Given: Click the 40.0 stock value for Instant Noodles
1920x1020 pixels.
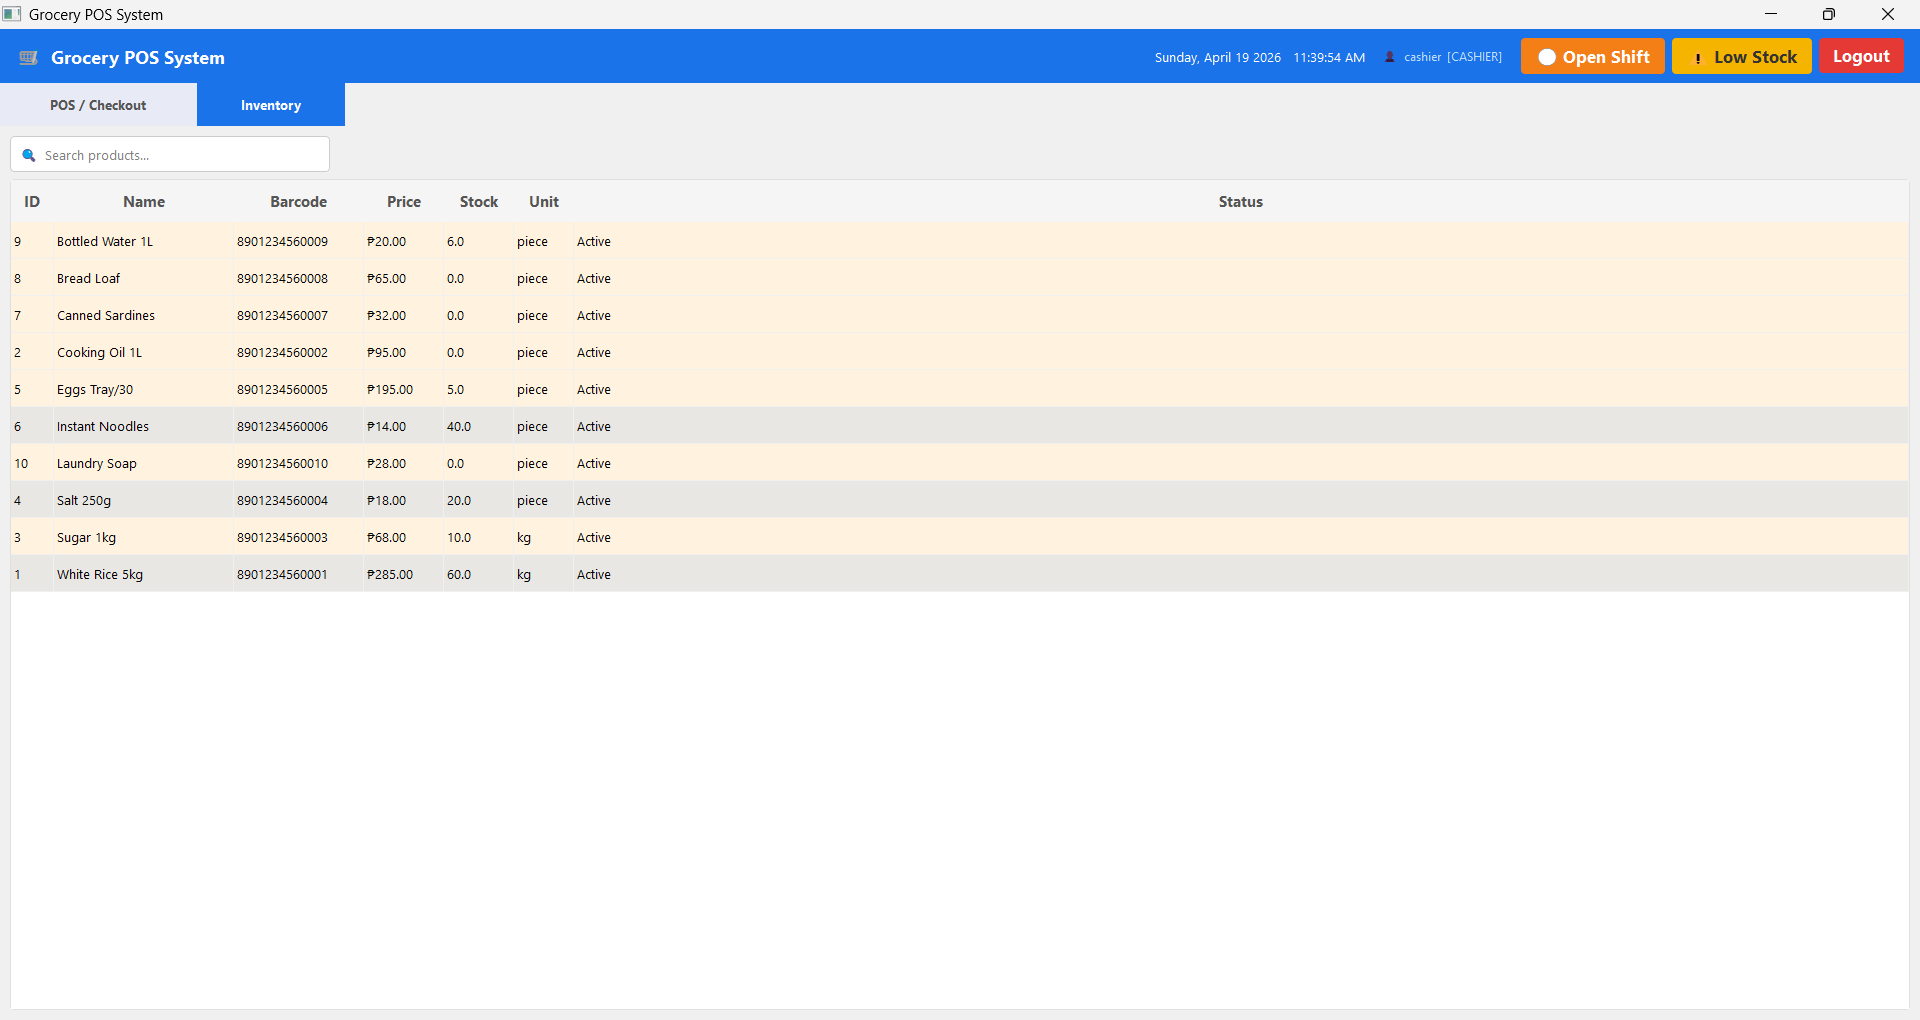Looking at the screenshot, I should pos(459,427).
